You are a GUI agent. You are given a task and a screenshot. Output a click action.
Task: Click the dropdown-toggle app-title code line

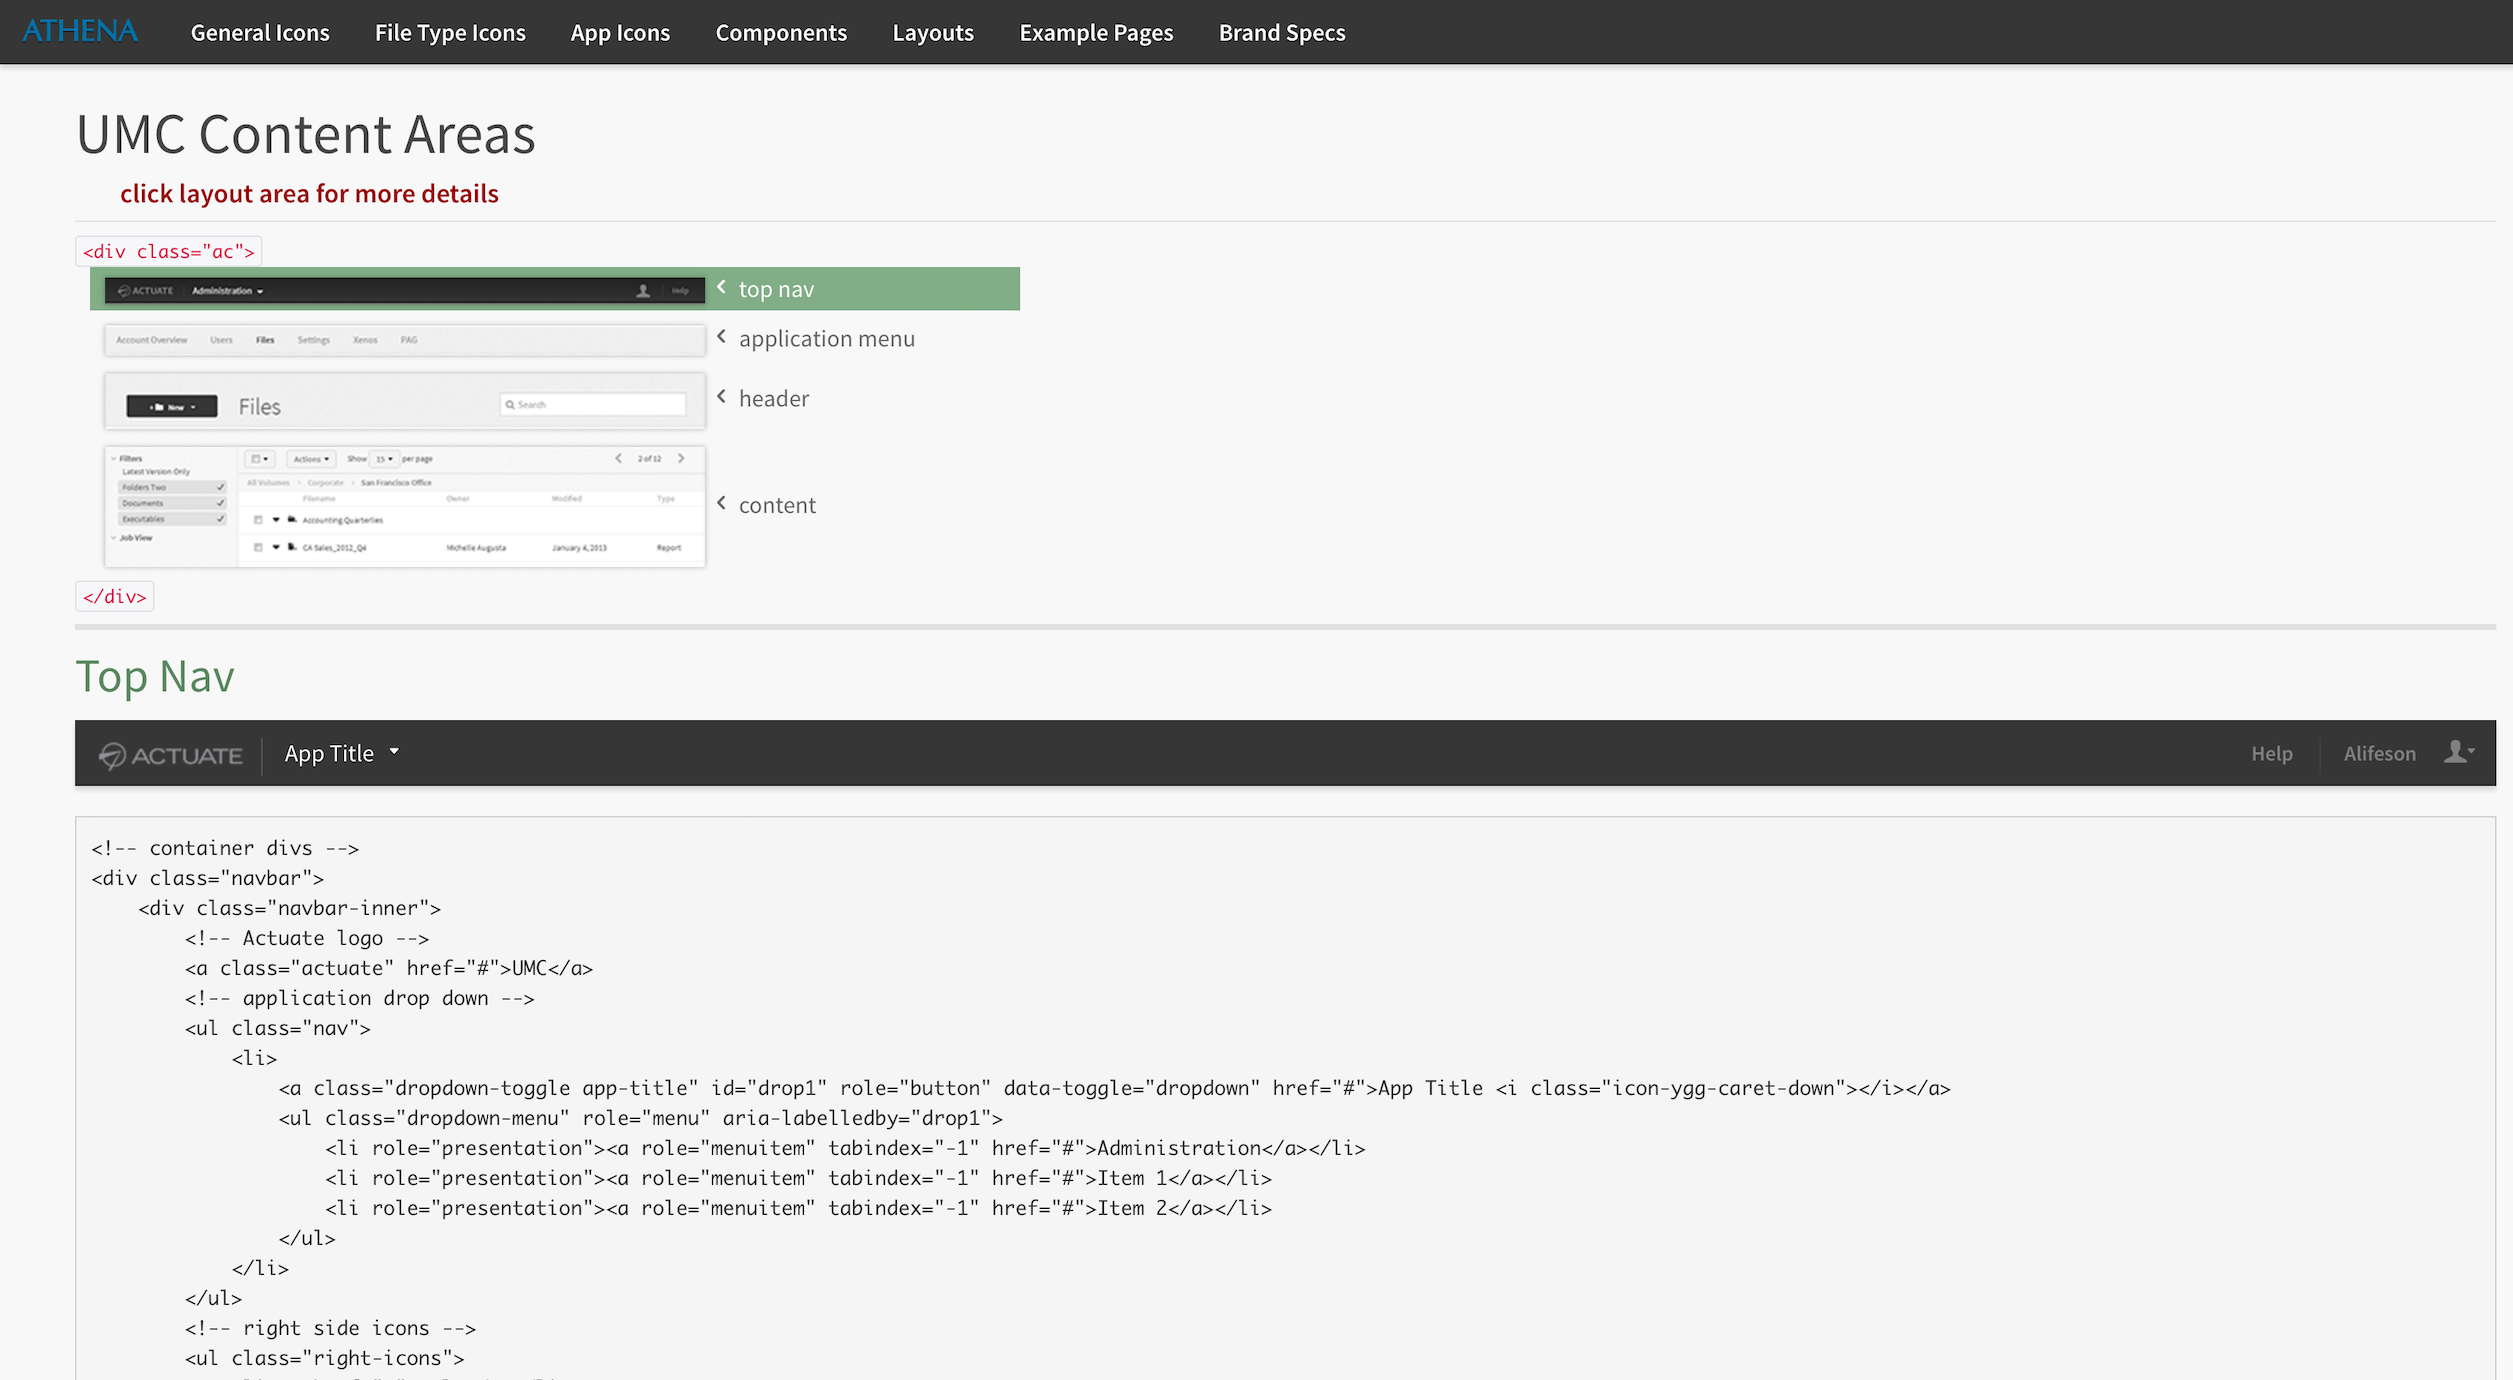coord(1115,1088)
